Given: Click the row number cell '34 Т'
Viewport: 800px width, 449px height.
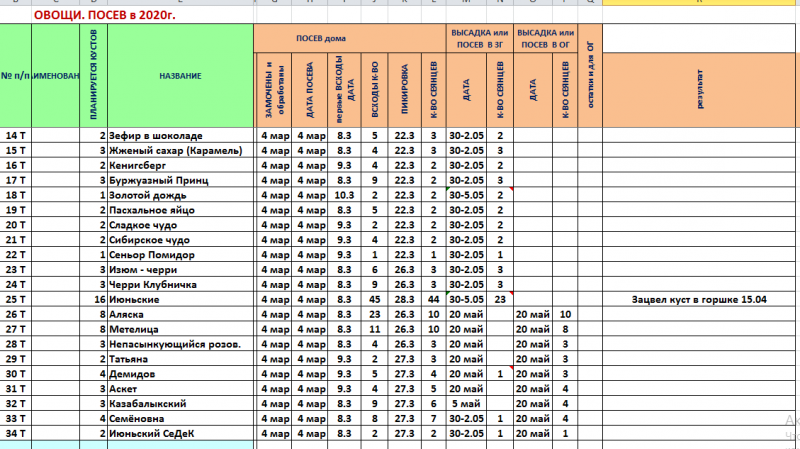Looking at the screenshot, I should pos(15,434).
